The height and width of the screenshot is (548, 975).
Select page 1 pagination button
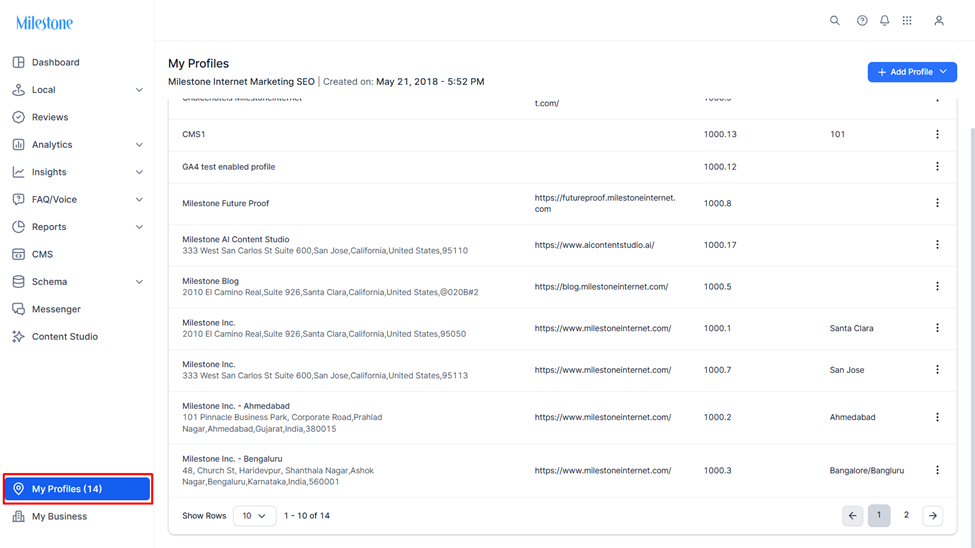click(x=879, y=515)
